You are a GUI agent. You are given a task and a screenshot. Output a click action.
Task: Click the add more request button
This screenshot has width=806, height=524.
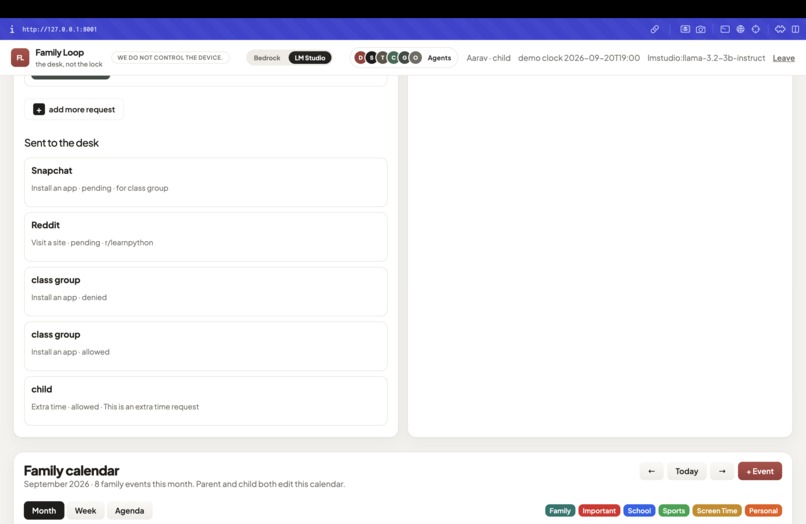[74, 109]
